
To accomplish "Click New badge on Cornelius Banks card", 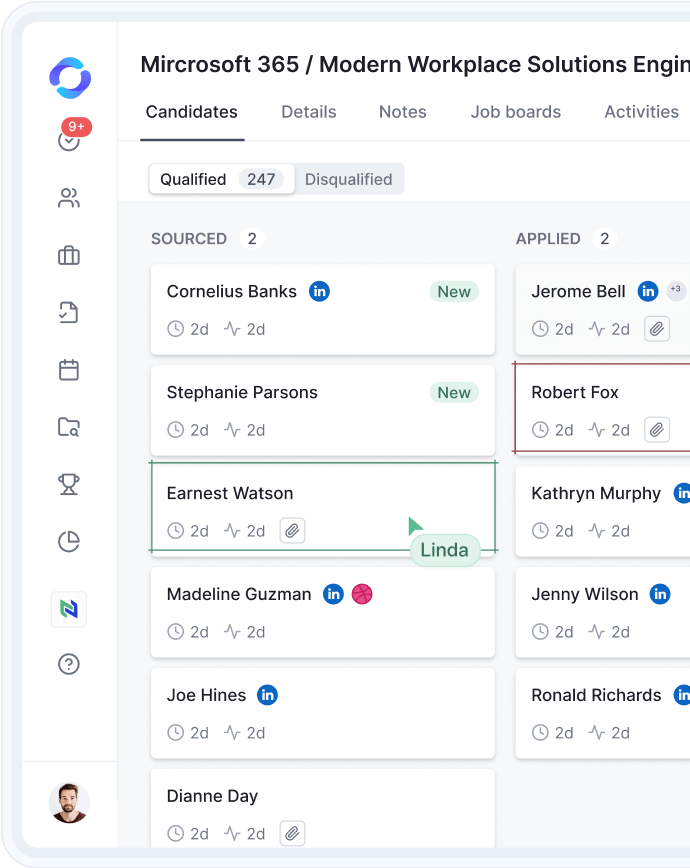I will tap(454, 292).
